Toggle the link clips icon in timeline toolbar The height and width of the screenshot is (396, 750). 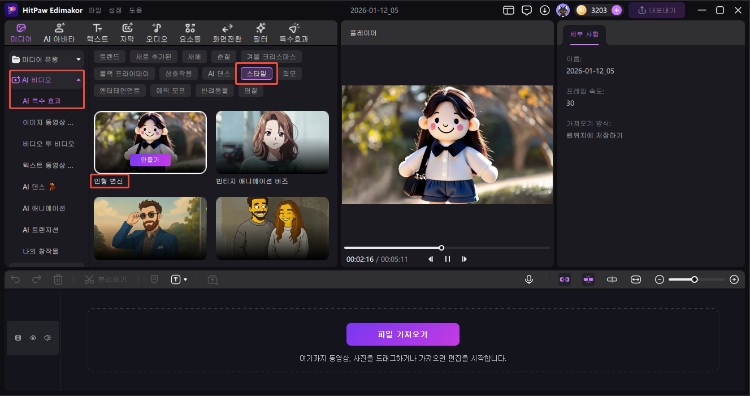[x=564, y=279]
